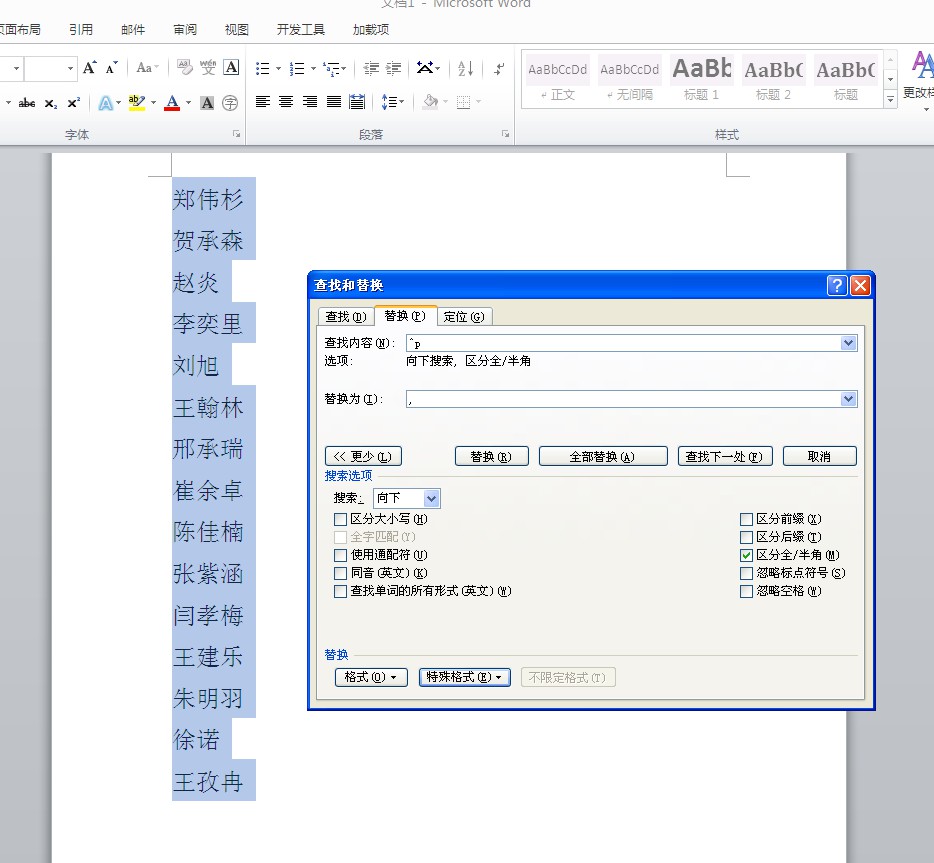Click the Shading paint bucket icon
Screen dimensions: 934x863
coord(430,102)
